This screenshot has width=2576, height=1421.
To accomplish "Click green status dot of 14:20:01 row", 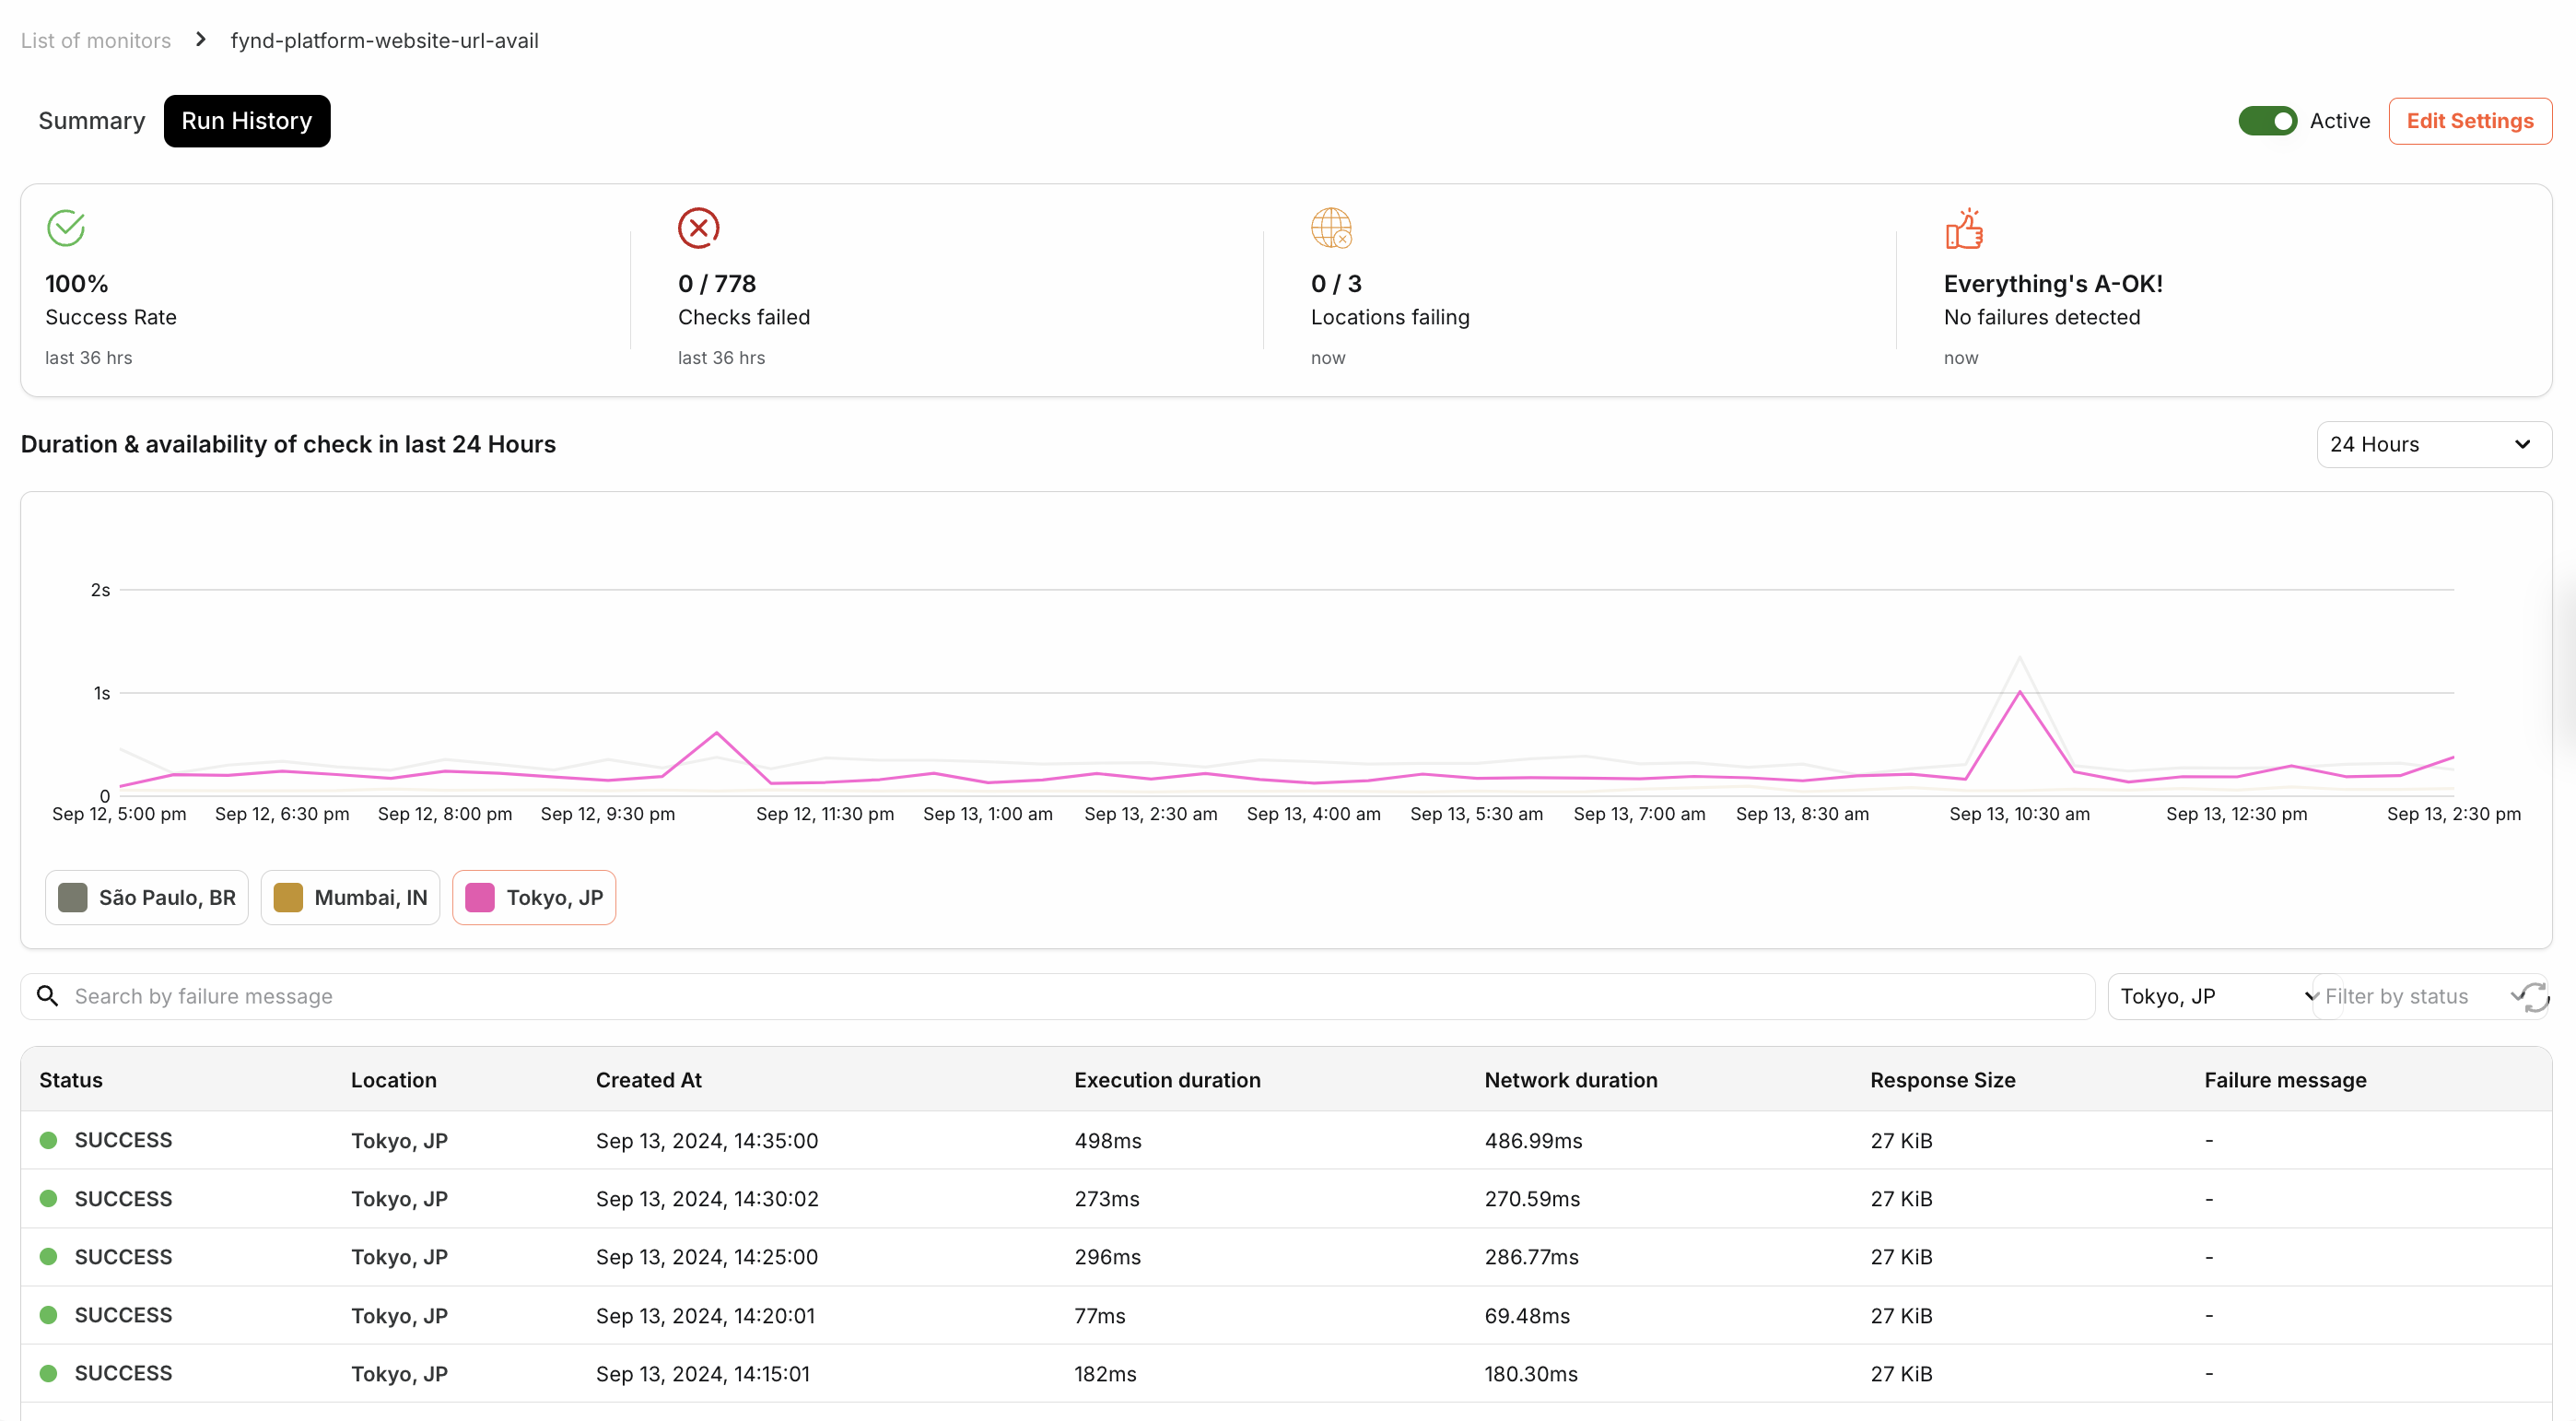I will pyautogui.click(x=48, y=1315).
